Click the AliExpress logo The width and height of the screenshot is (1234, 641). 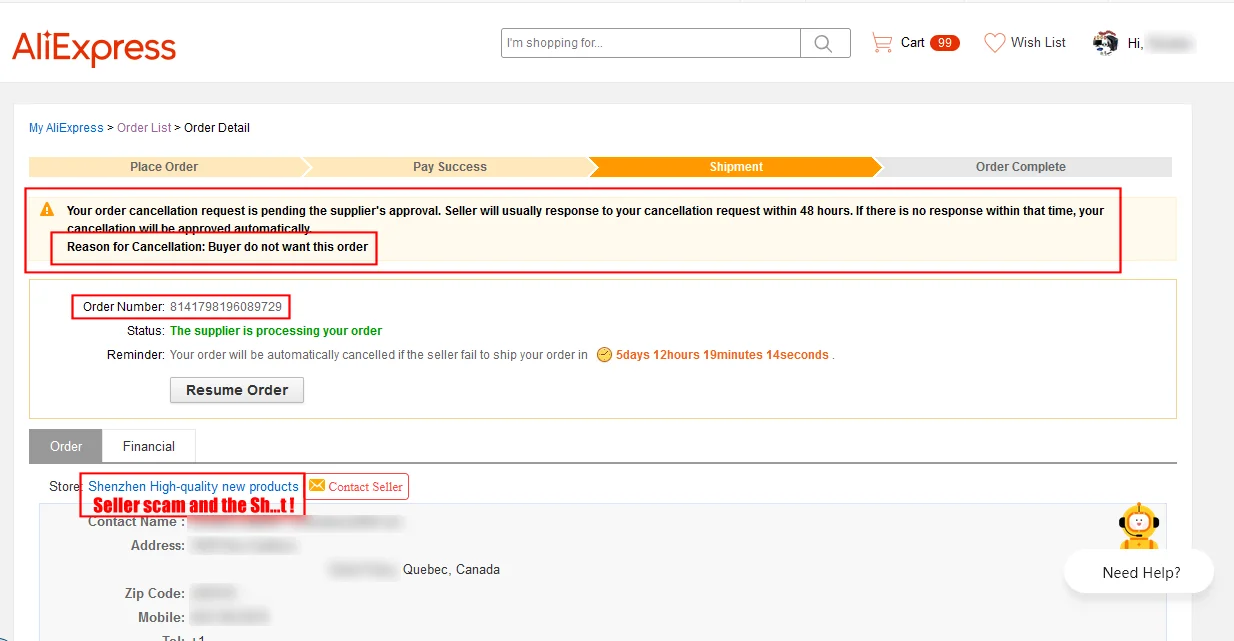click(94, 47)
